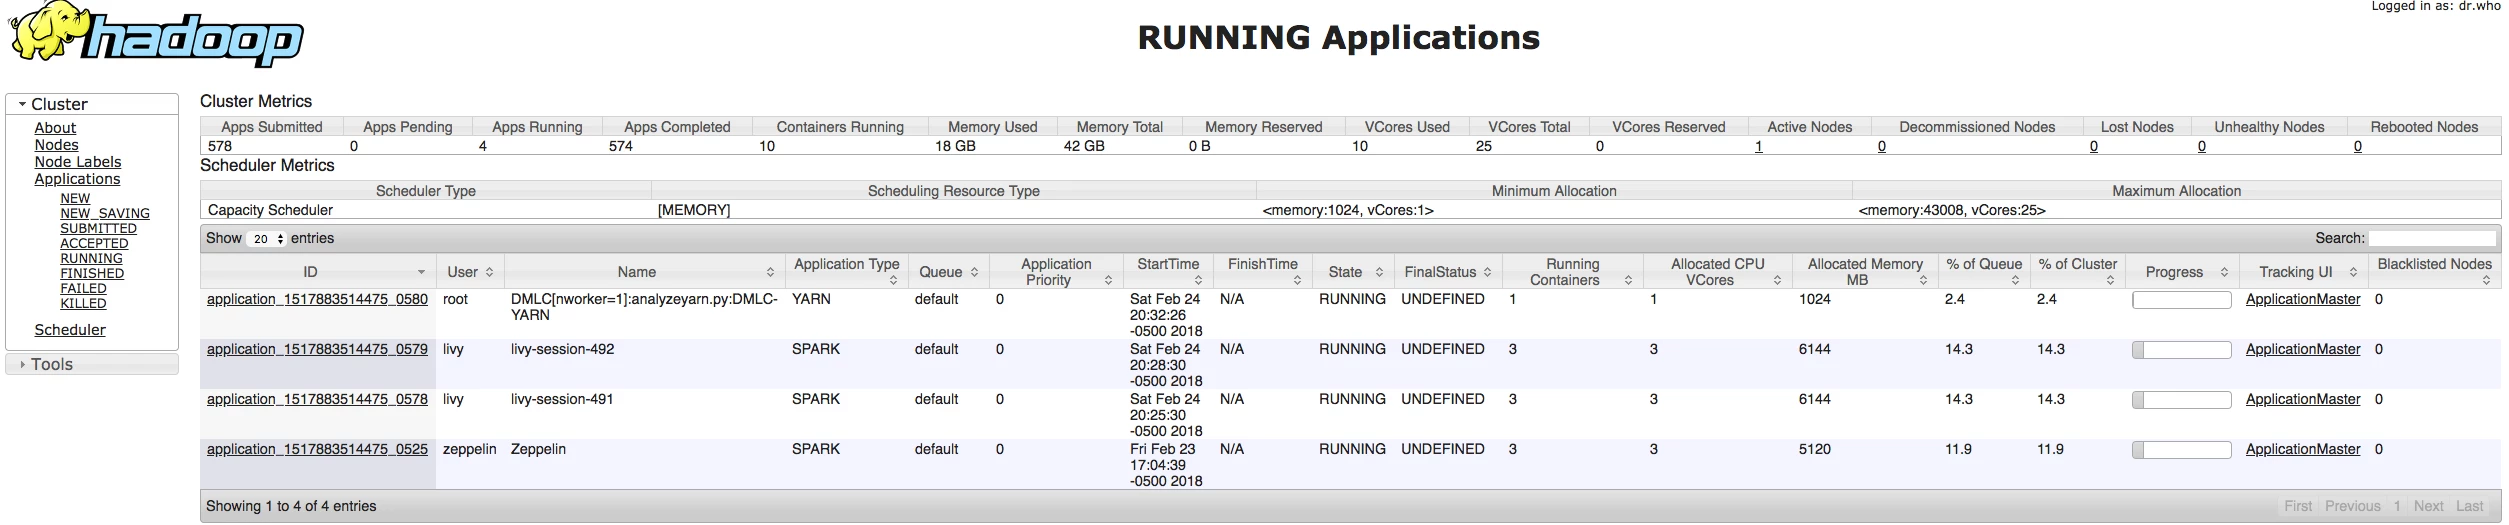Image resolution: width=2509 pixels, height=525 pixels.
Task: Sort by Queue column sort icon
Action: tap(974, 272)
